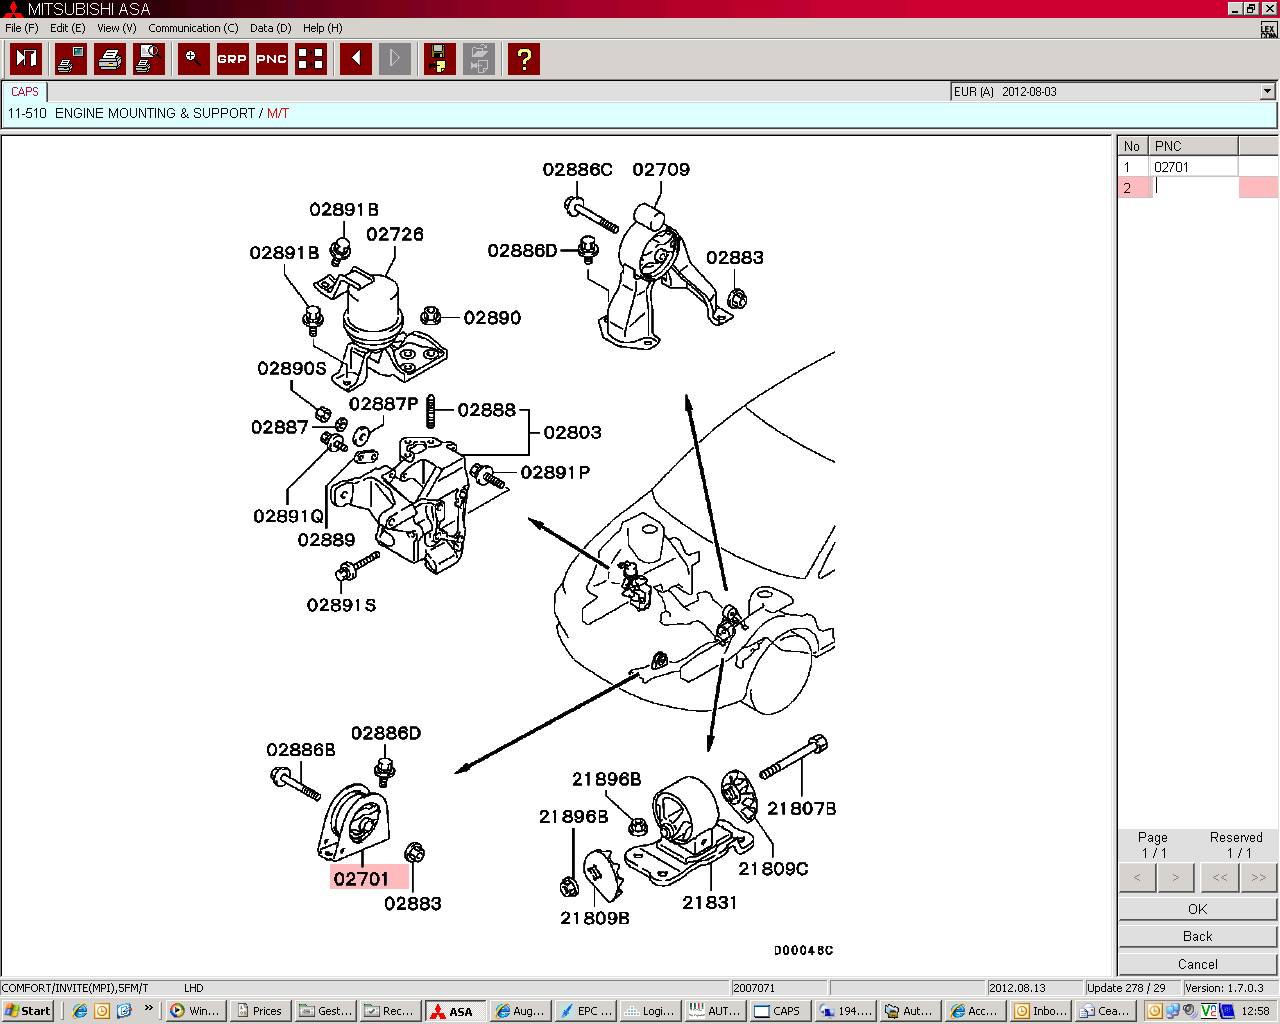The image size is (1280, 1024).
Task: Click the reserved '>>' button
Action: coord(1259,878)
